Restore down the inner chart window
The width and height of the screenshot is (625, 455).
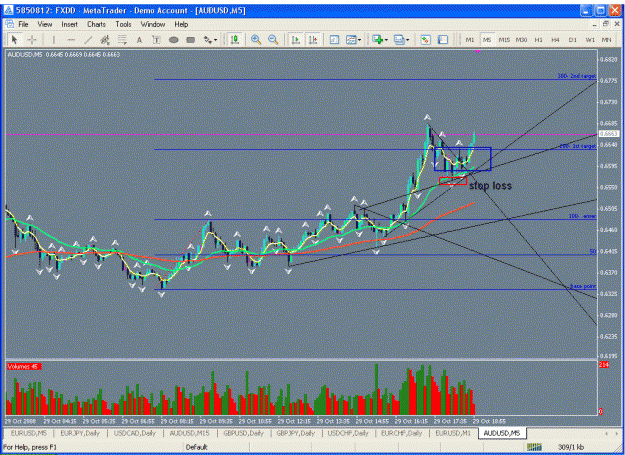[606, 24]
